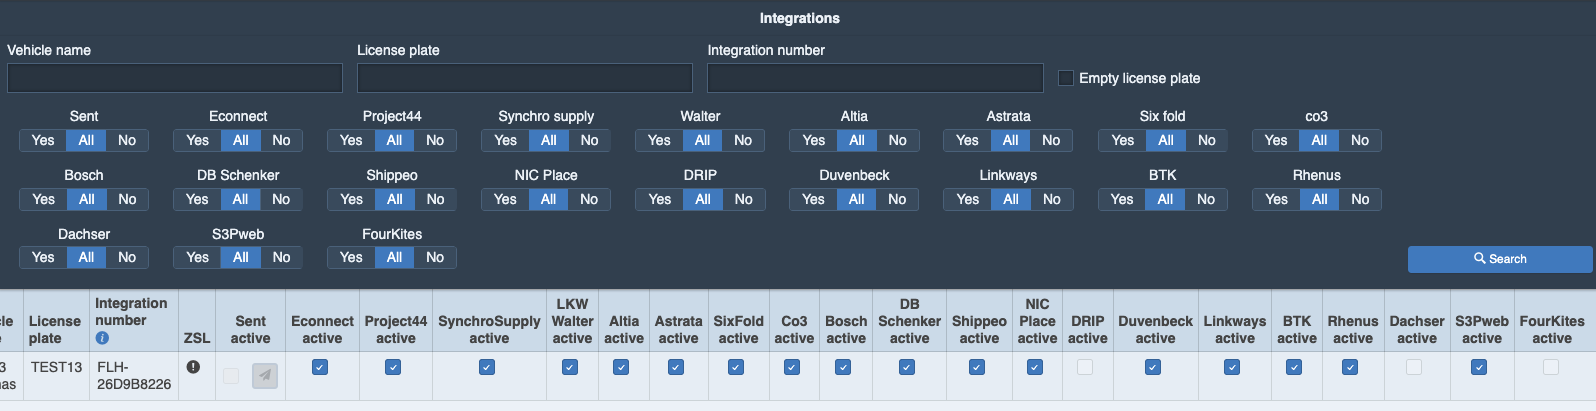Choose Yes for Bosch filter
The image size is (1596, 411).
pyautogui.click(x=43, y=199)
